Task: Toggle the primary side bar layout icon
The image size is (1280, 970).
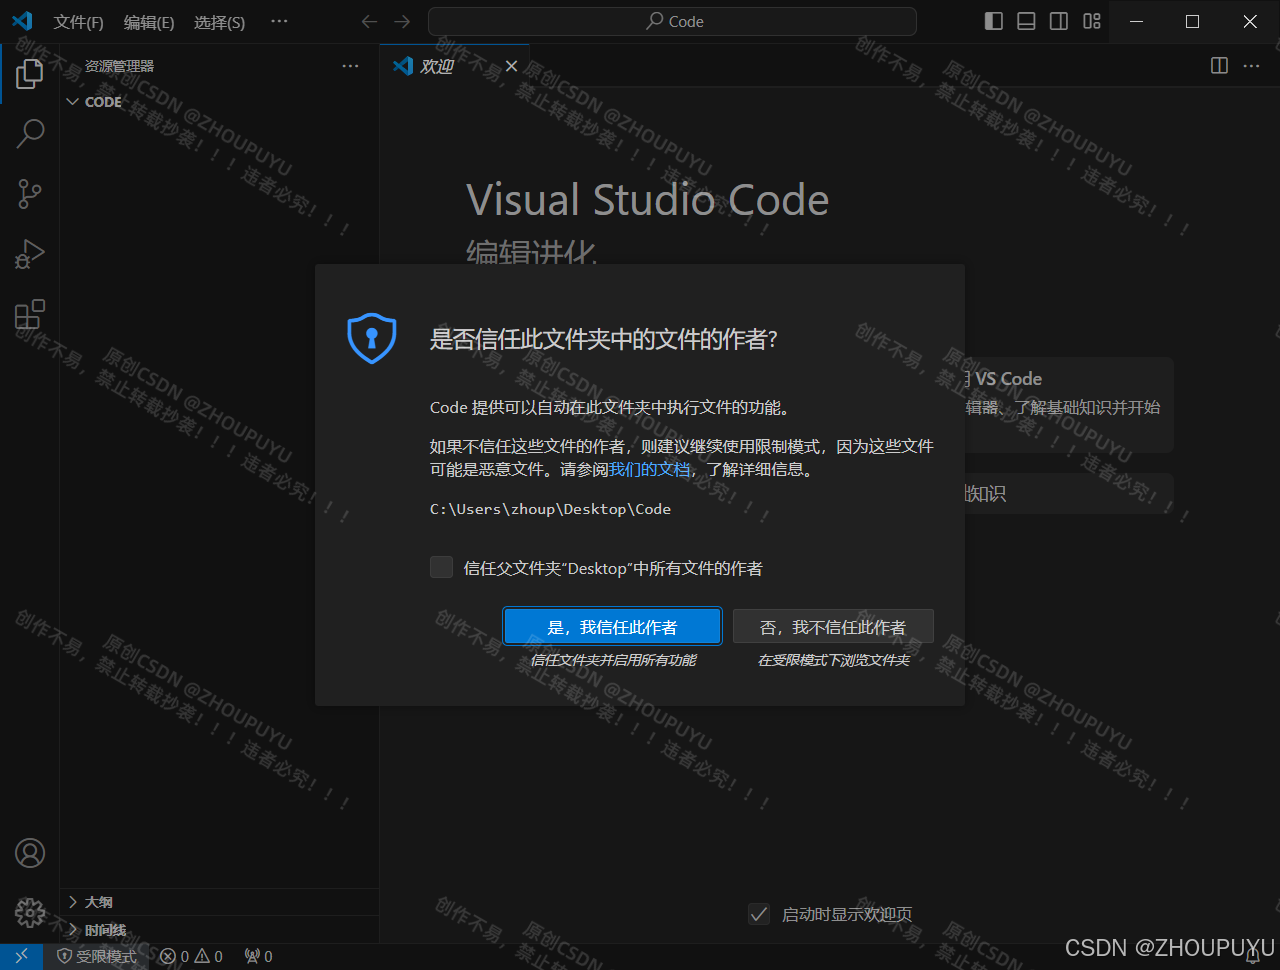Action: point(993,21)
